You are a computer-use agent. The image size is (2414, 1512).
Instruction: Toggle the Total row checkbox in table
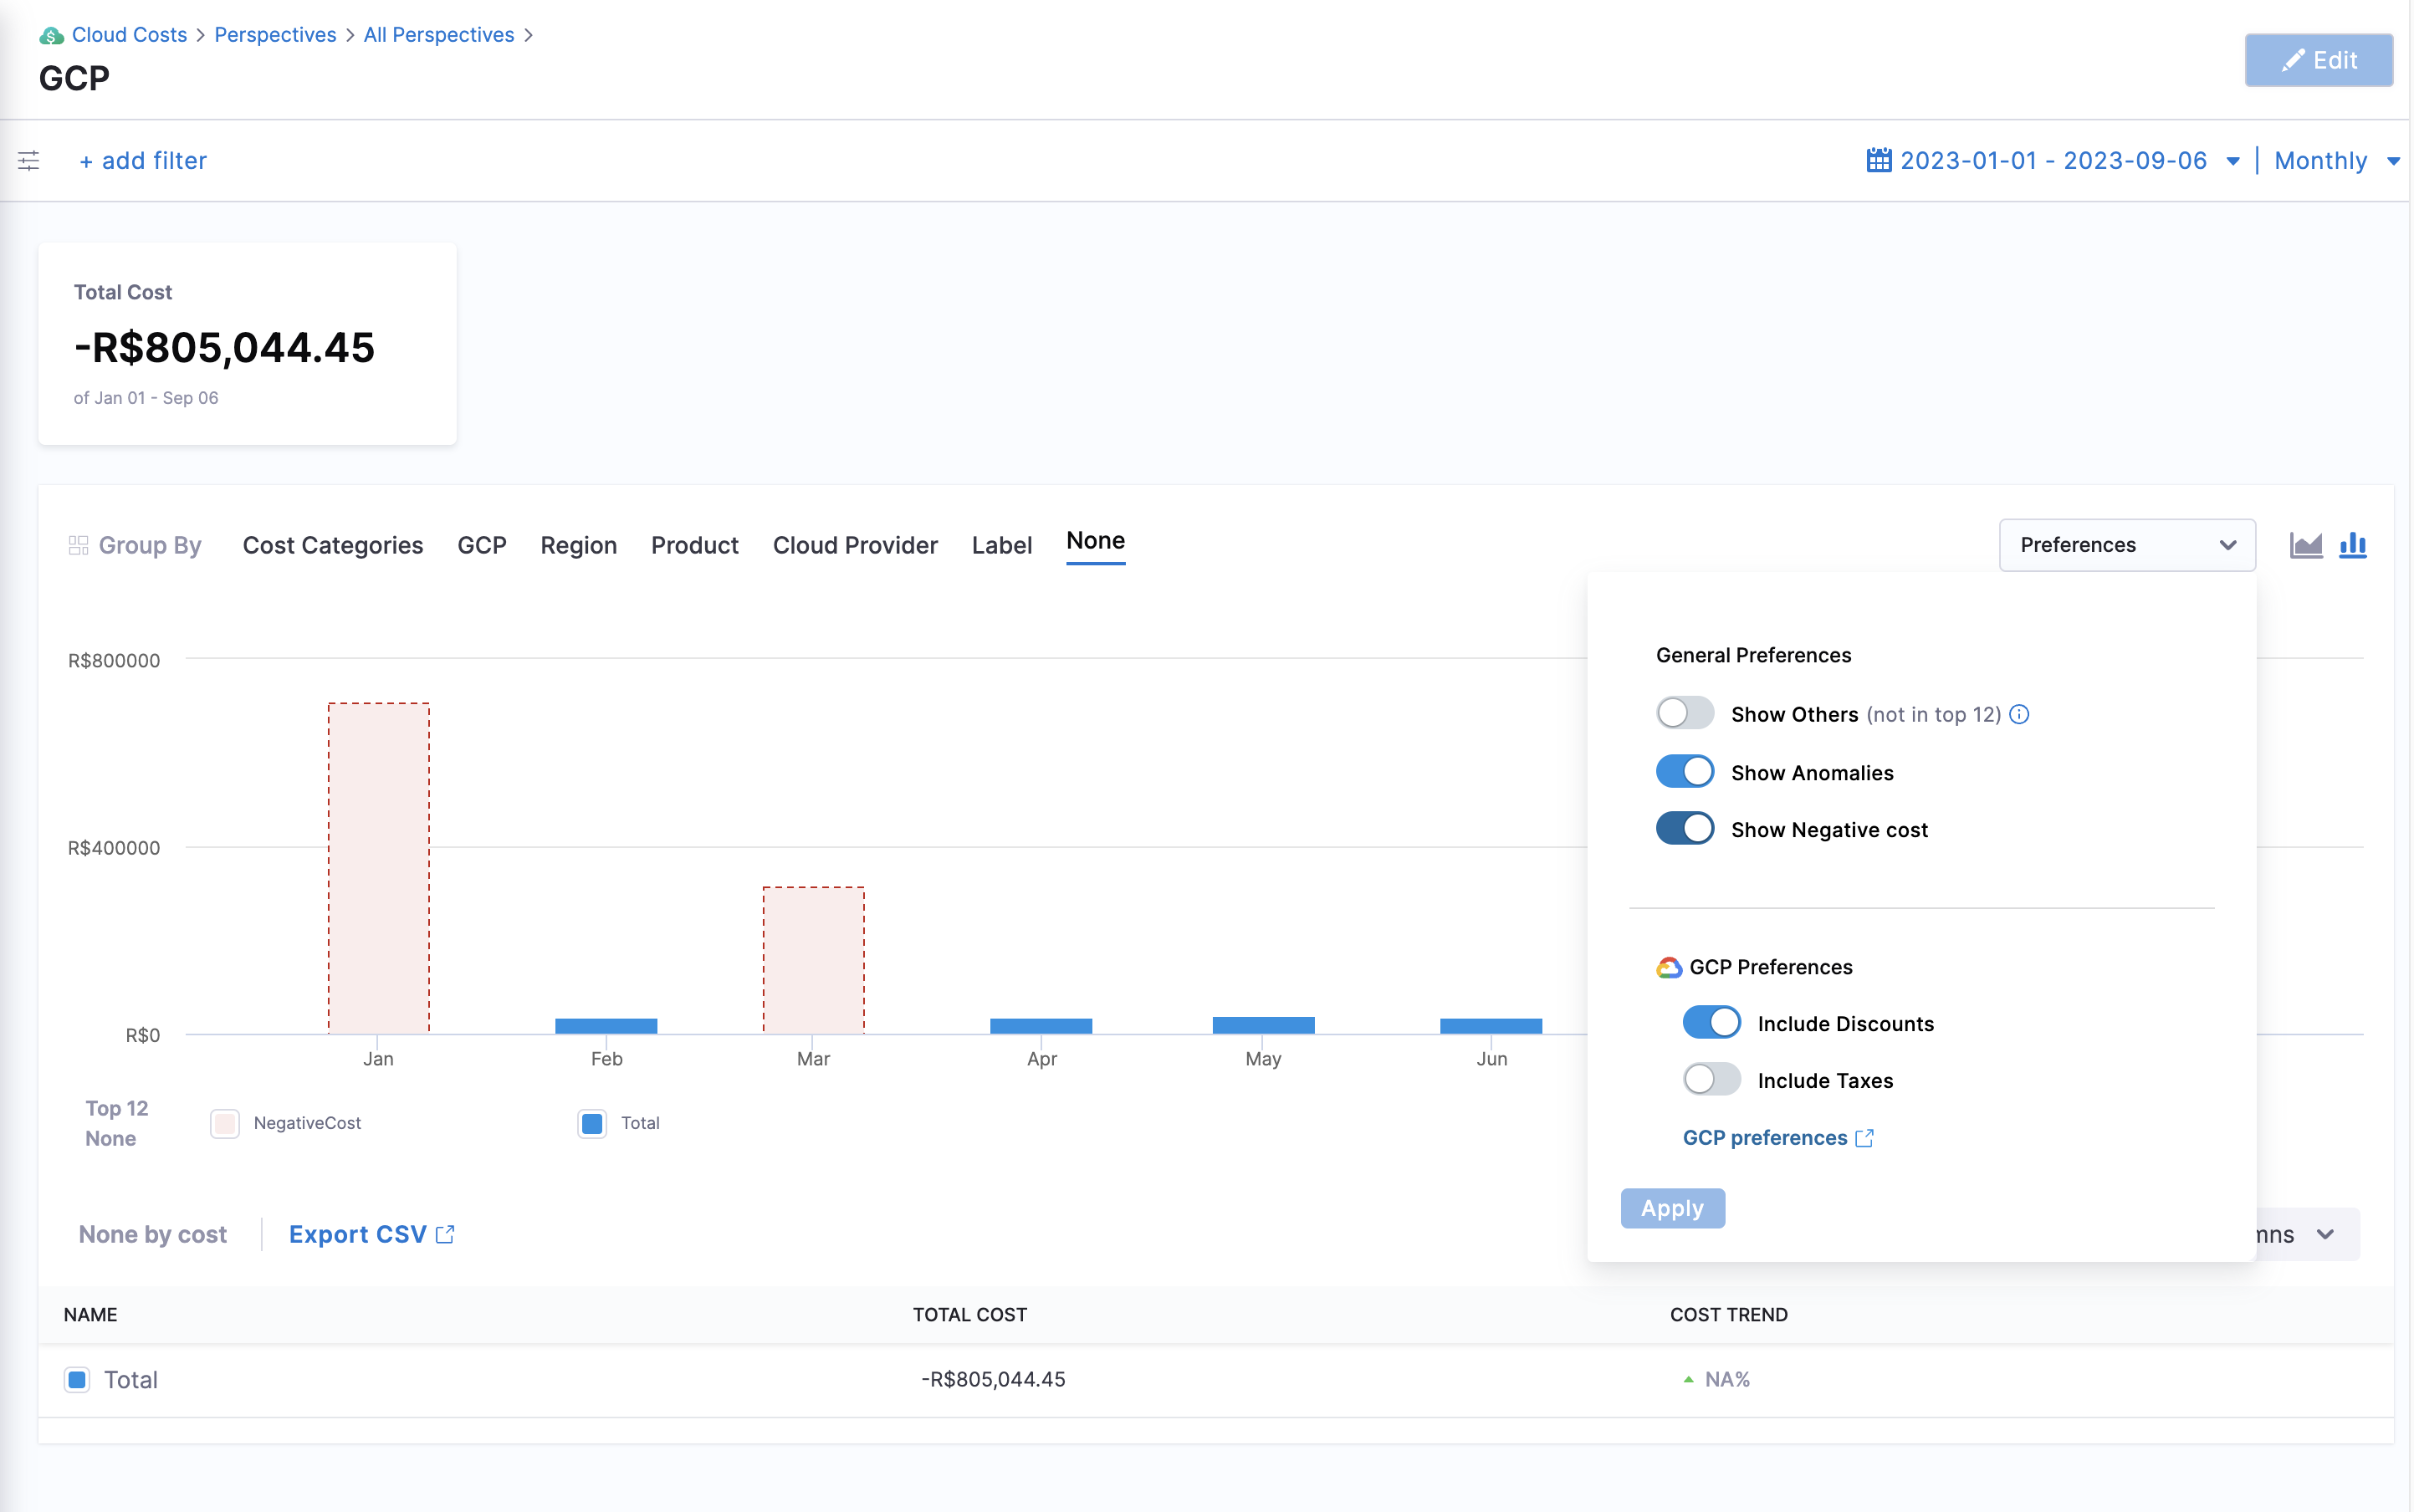pos(77,1379)
